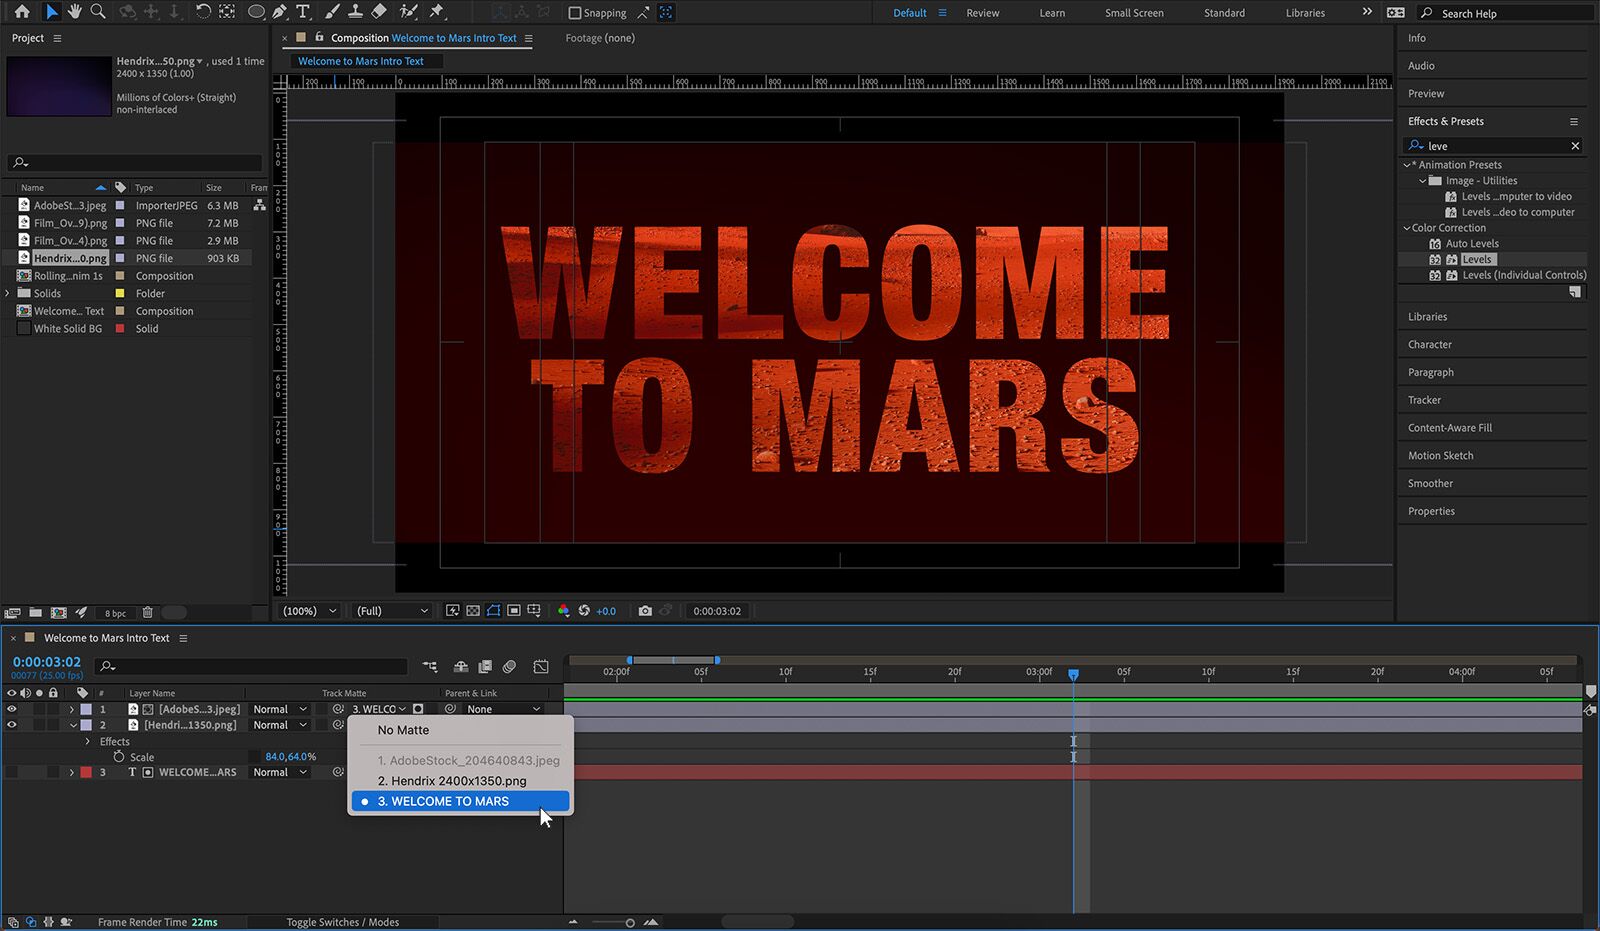
Task: Hide the AdobeS...3.jpeg layer visibility
Action: click(x=12, y=709)
